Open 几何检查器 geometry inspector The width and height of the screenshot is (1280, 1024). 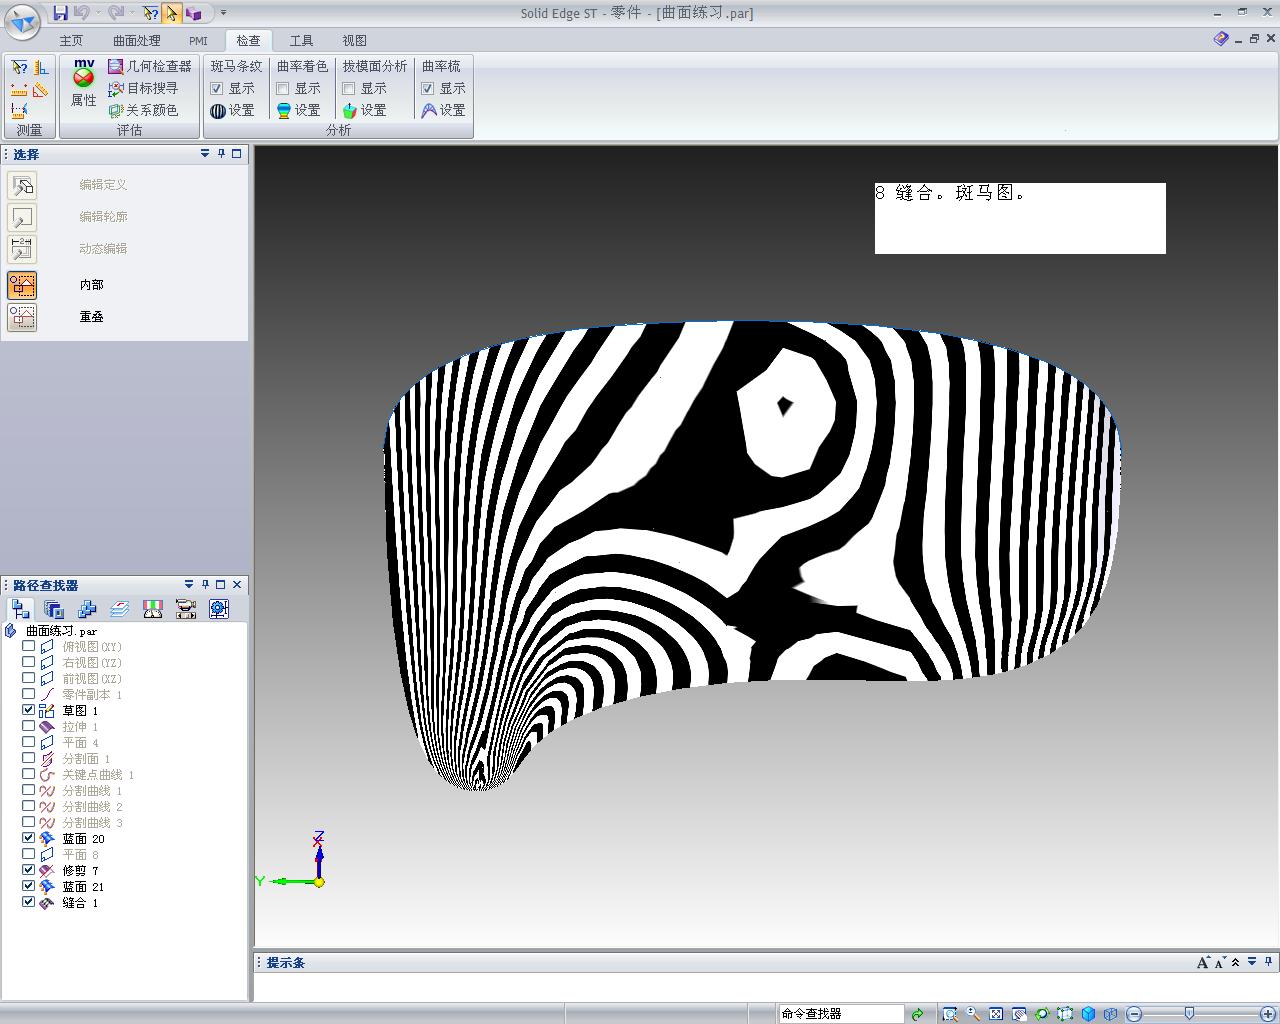(150, 66)
